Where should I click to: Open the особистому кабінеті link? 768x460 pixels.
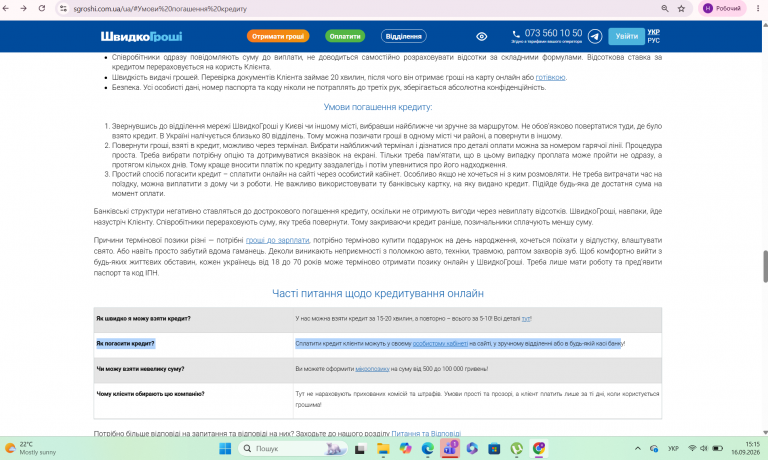[440, 343]
